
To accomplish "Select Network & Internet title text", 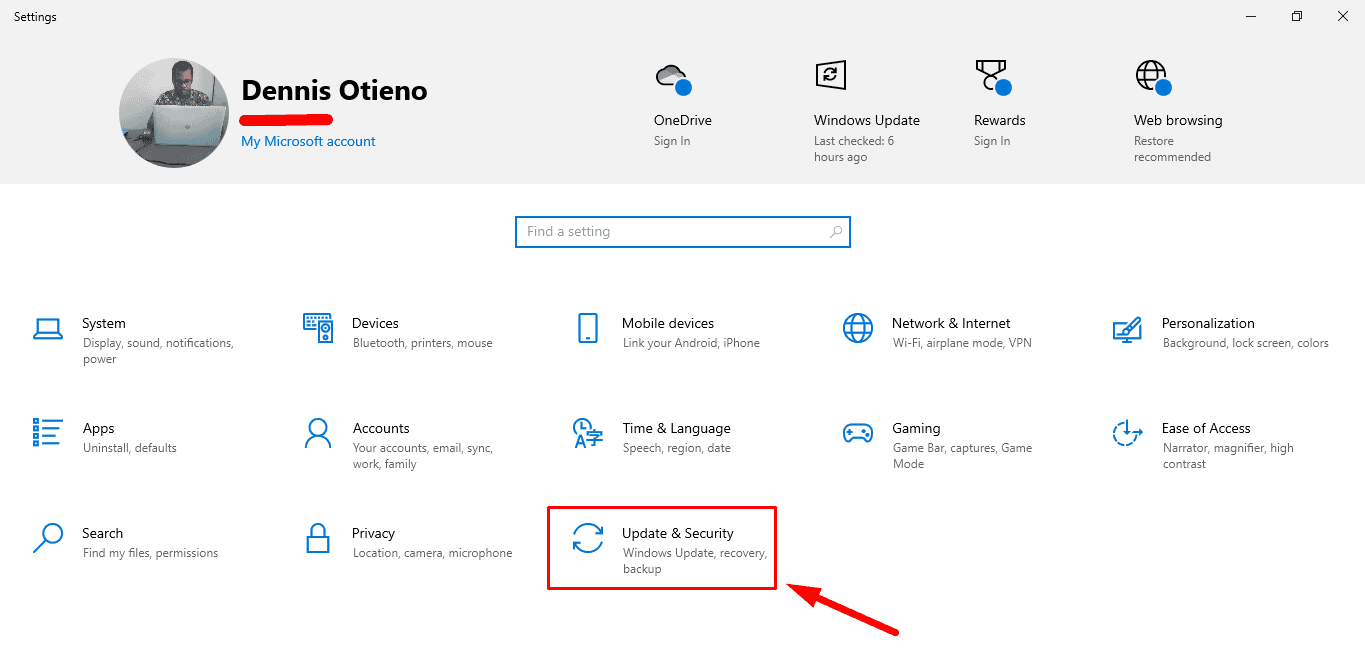I will coord(951,323).
